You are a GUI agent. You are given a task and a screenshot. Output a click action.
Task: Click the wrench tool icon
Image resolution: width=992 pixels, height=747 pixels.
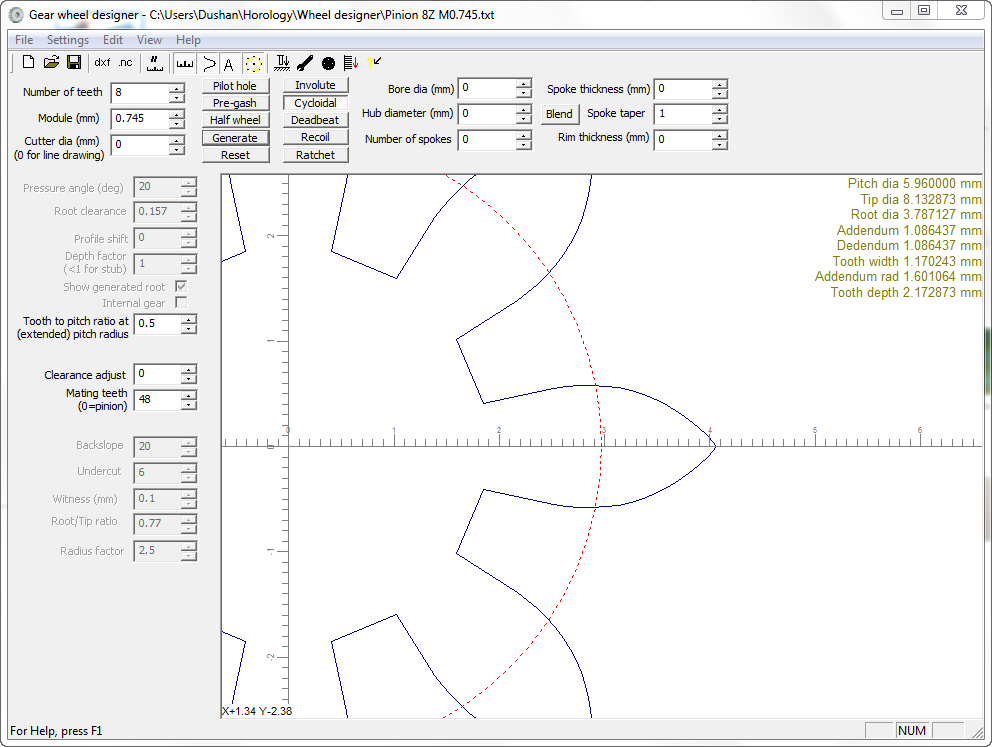point(306,63)
